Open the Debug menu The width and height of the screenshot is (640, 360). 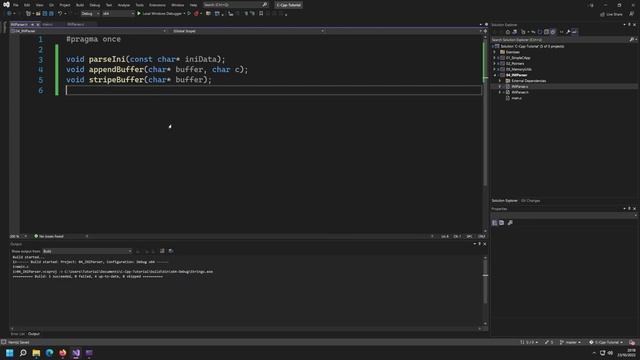pyautogui.click(x=95, y=5)
